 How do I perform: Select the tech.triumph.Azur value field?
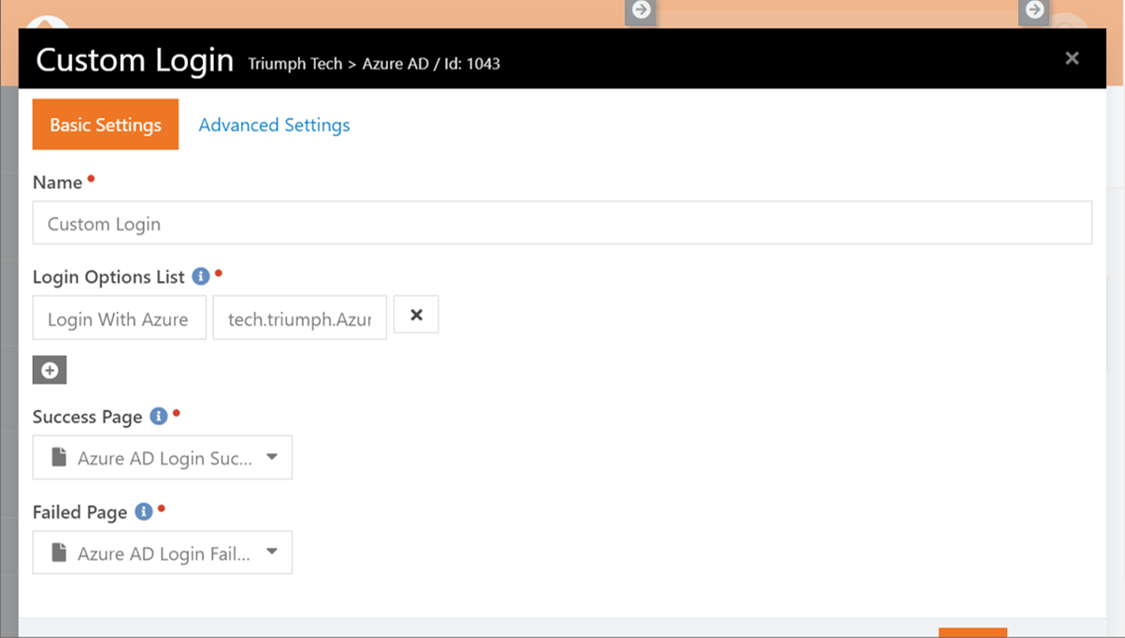(300, 317)
